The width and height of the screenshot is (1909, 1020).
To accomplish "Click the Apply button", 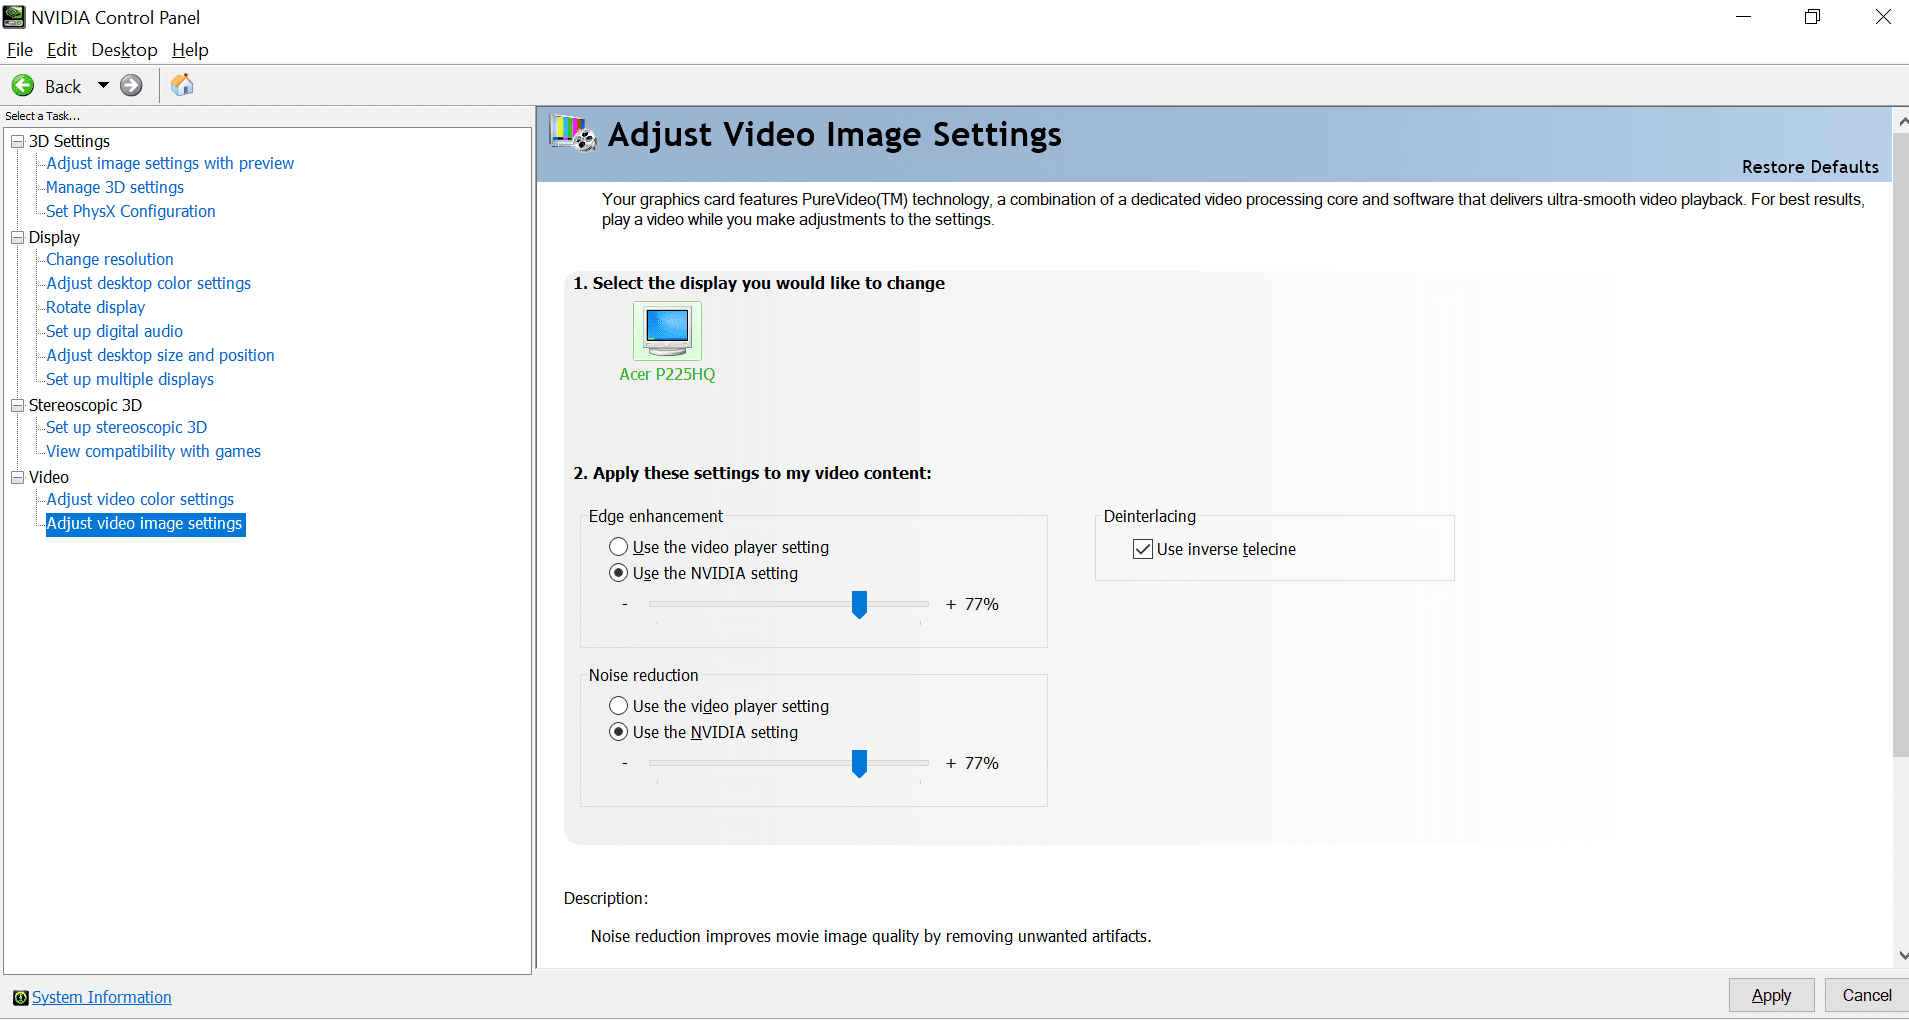I will [1771, 996].
